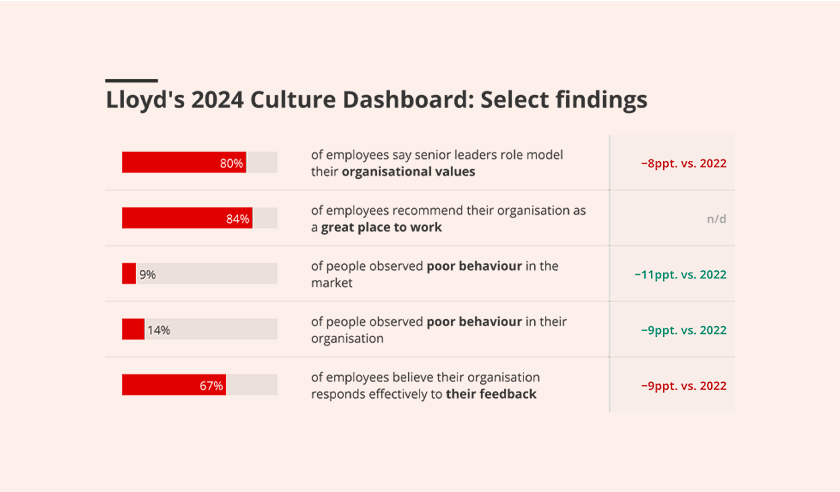Click the red fill of the 14% bar
Screen dimensions: 840x492
point(133,329)
